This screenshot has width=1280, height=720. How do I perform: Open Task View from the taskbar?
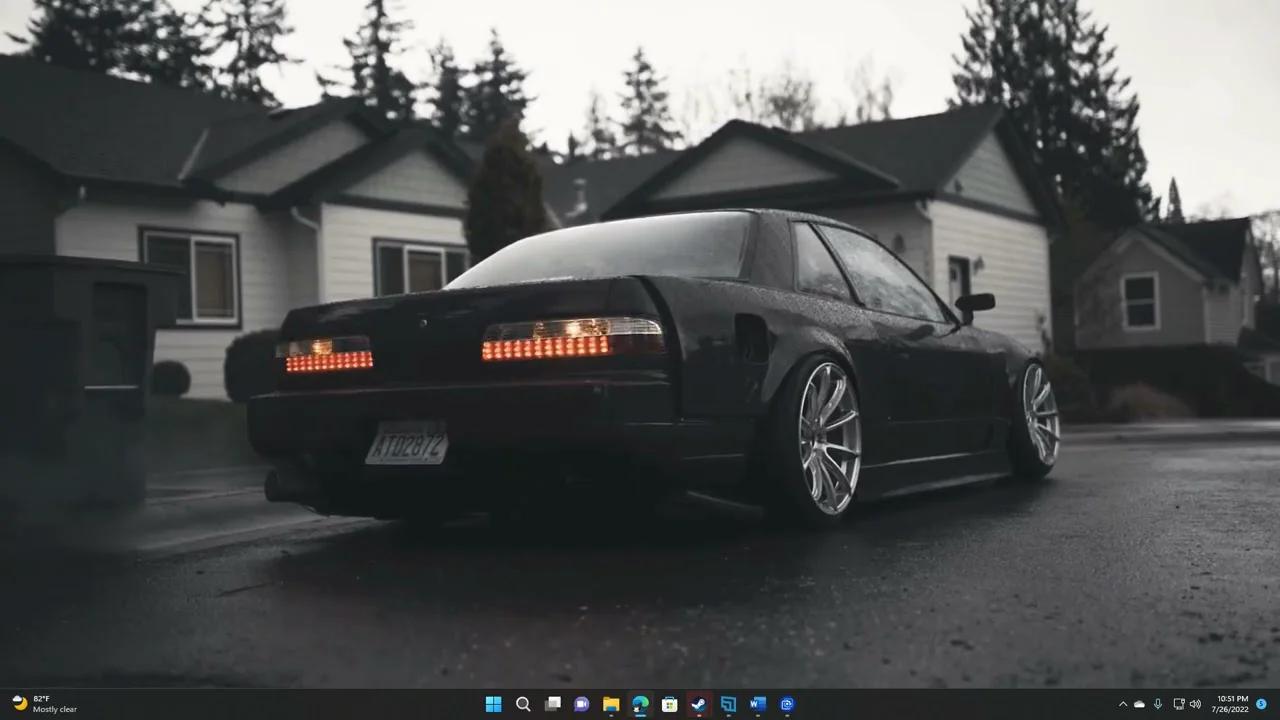pos(552,704)
